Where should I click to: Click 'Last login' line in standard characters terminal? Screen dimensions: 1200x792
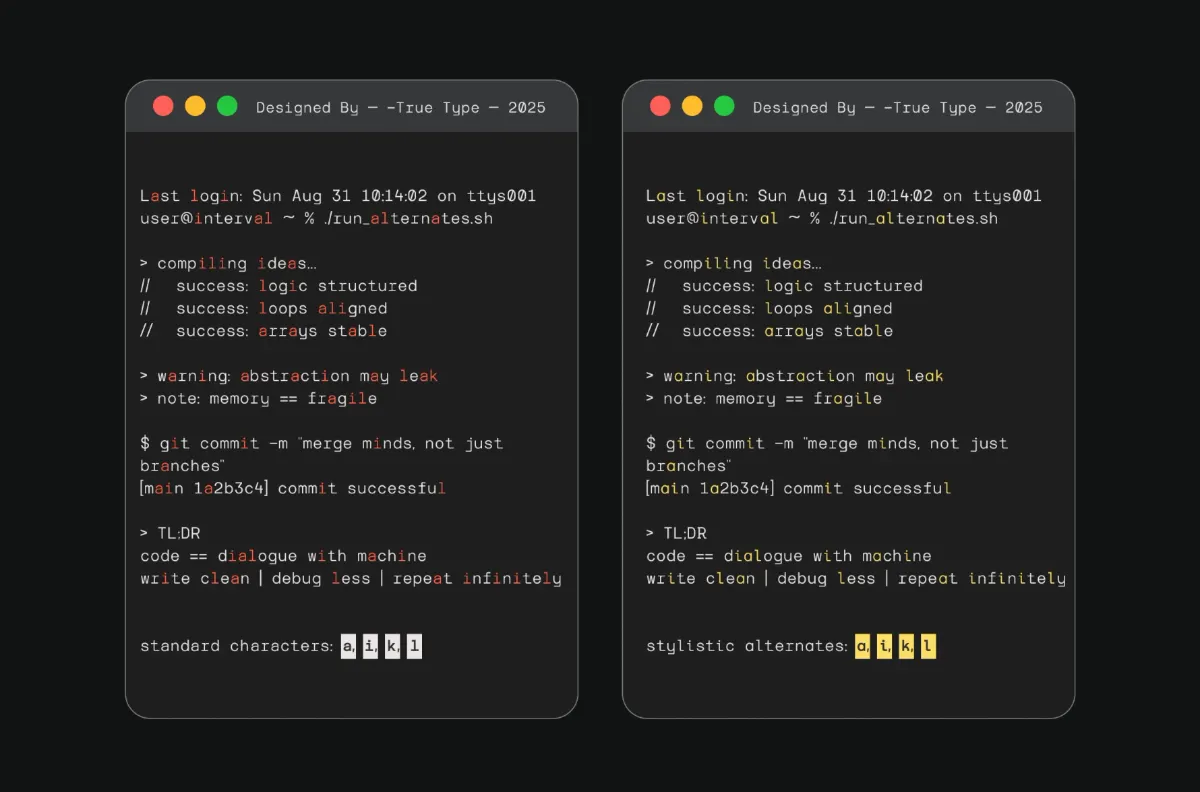(x=338, y=196)
